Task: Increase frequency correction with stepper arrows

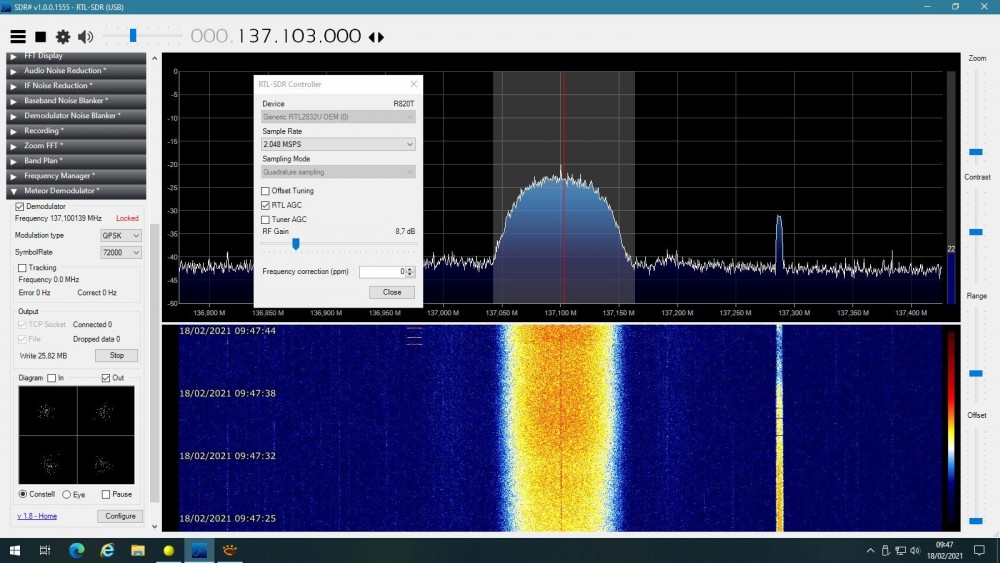Action: pyautogui.click(x=410, y=269)
